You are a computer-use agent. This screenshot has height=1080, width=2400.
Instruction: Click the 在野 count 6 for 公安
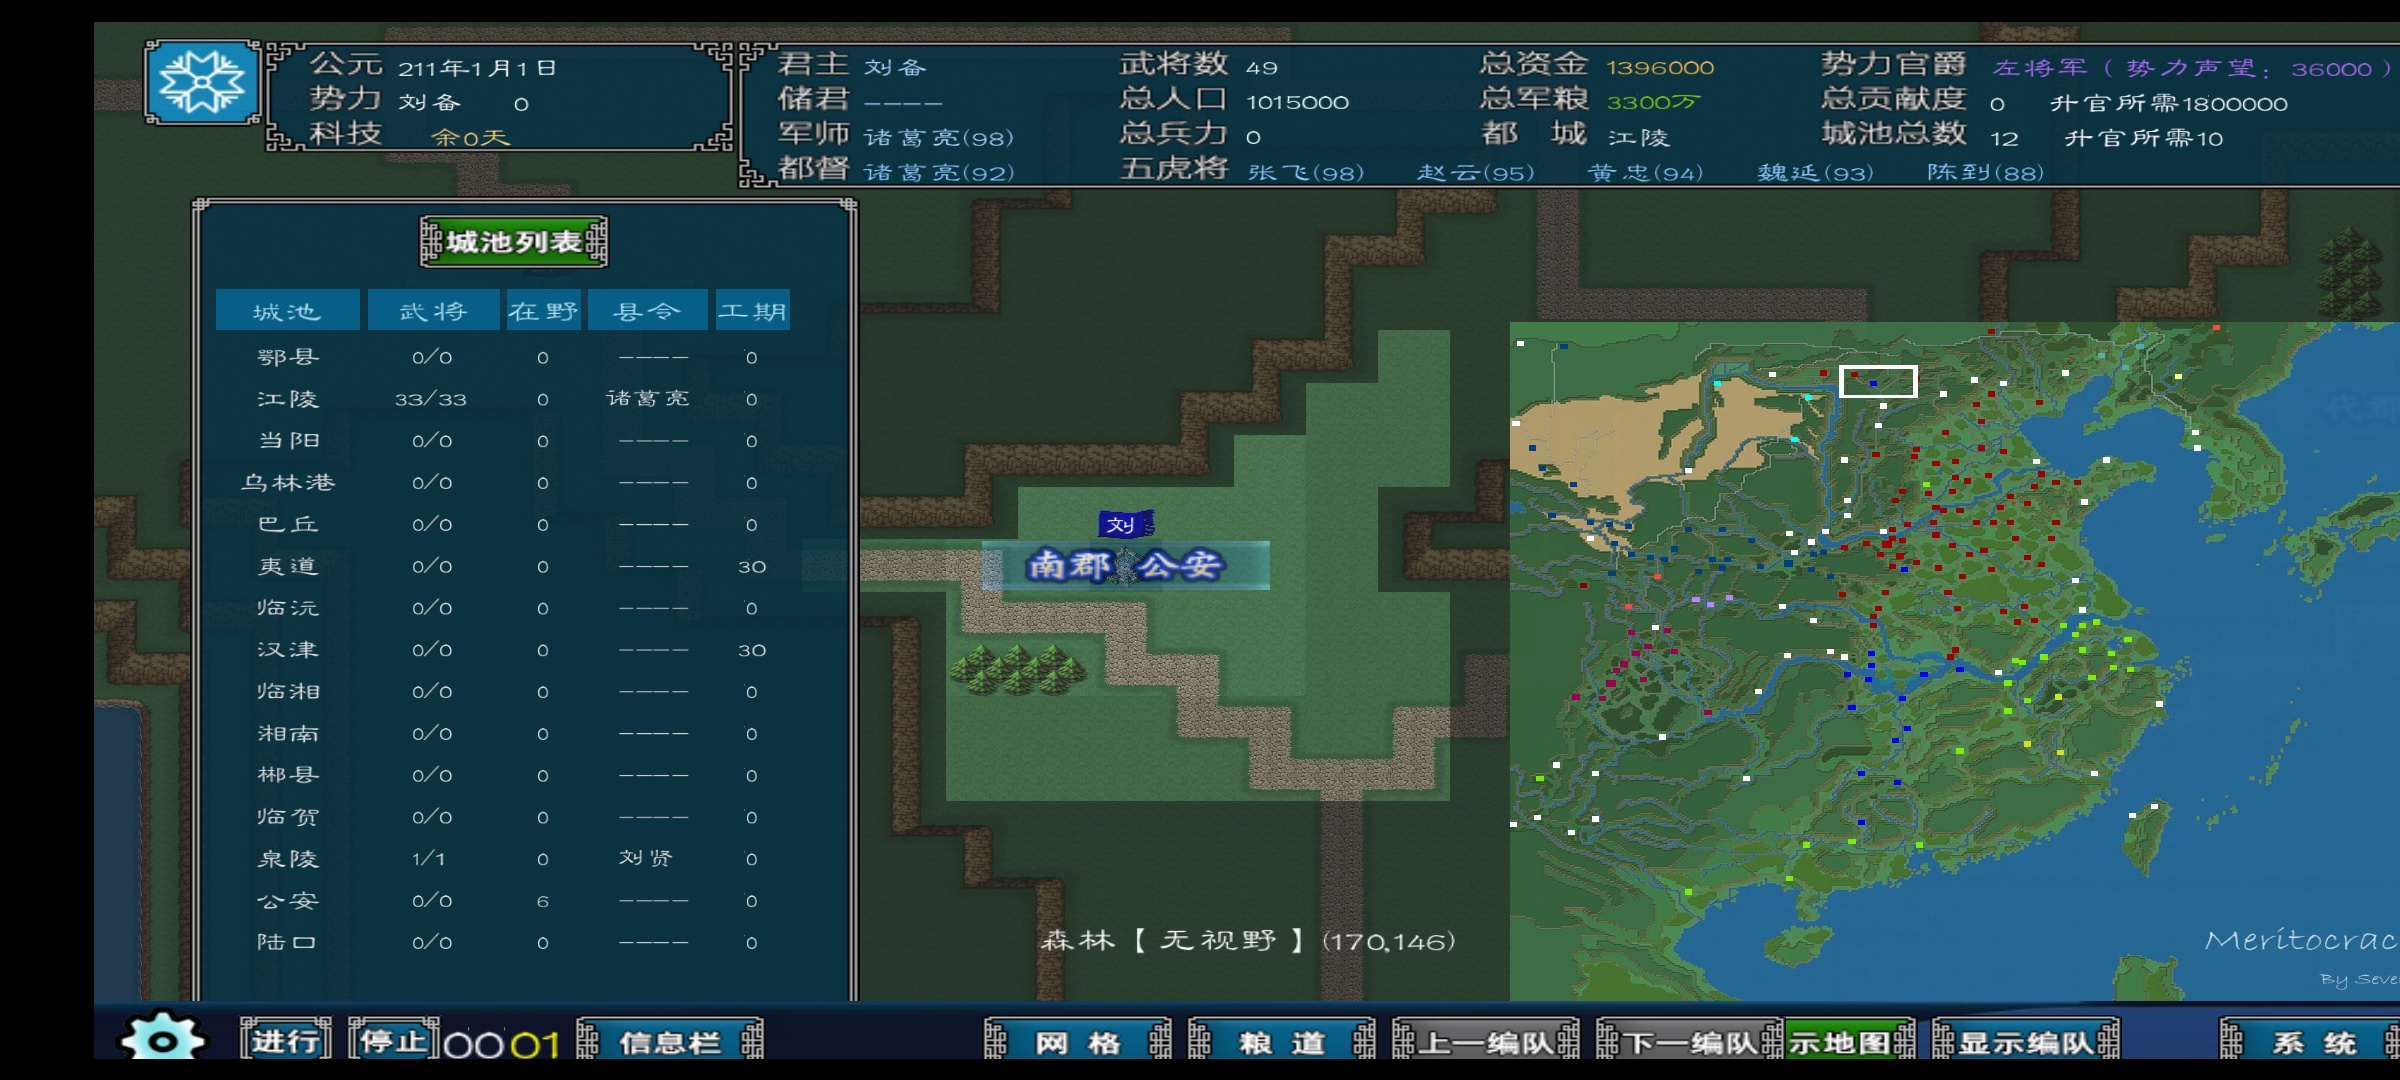[x=543, y=901]
